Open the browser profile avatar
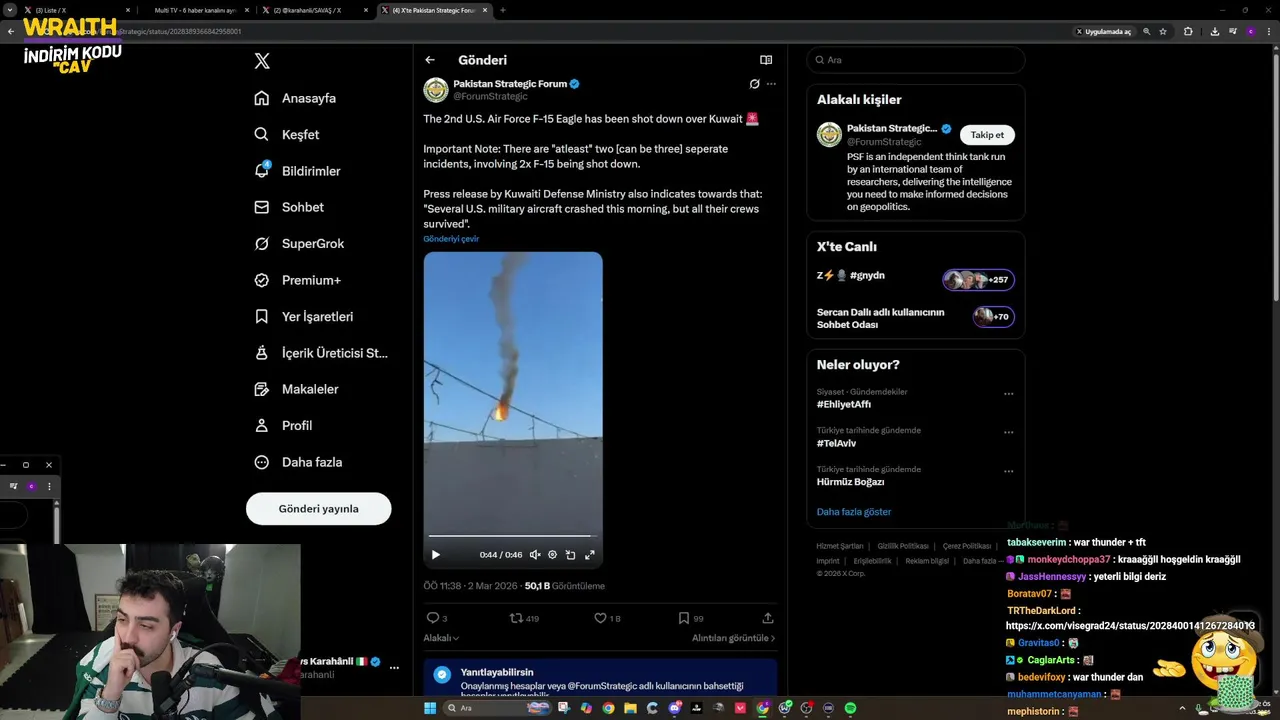 coord(1250,32)
